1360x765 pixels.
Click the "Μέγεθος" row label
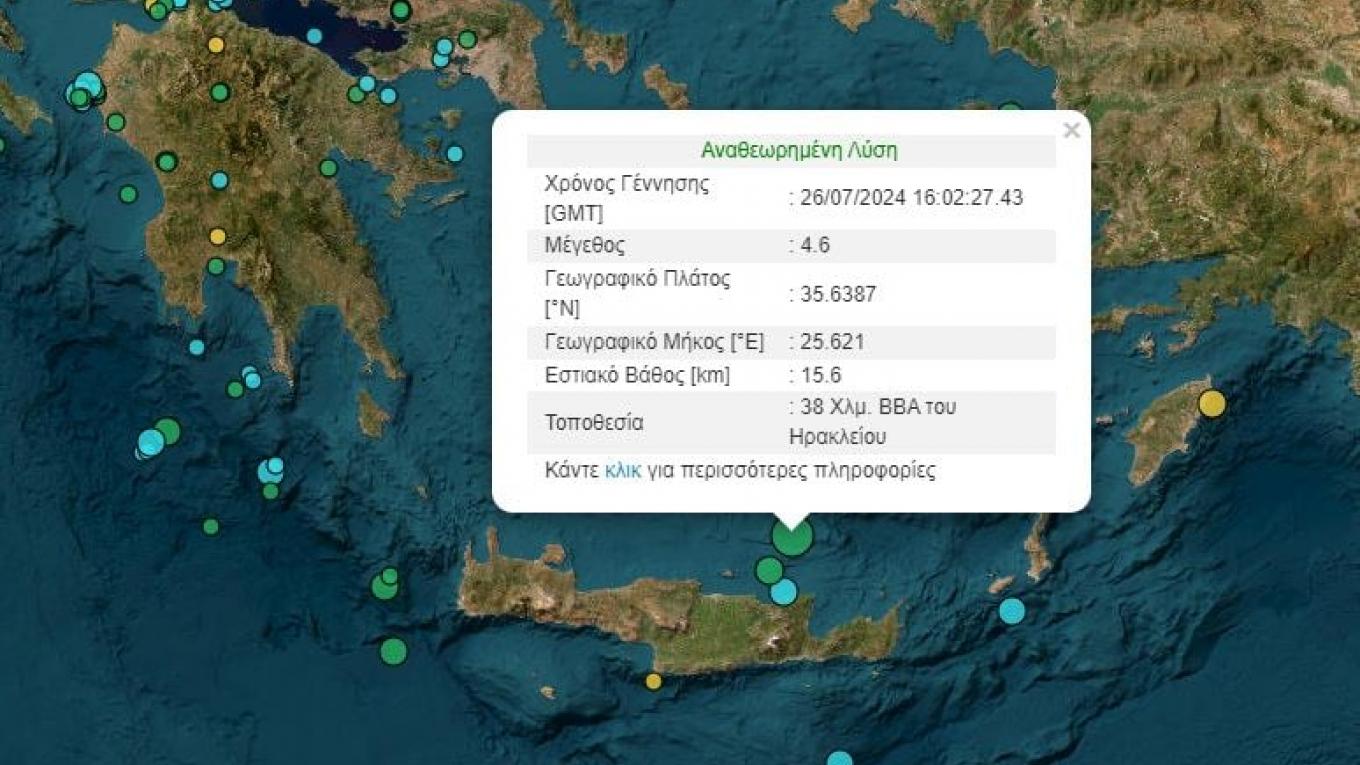(584, 245)
